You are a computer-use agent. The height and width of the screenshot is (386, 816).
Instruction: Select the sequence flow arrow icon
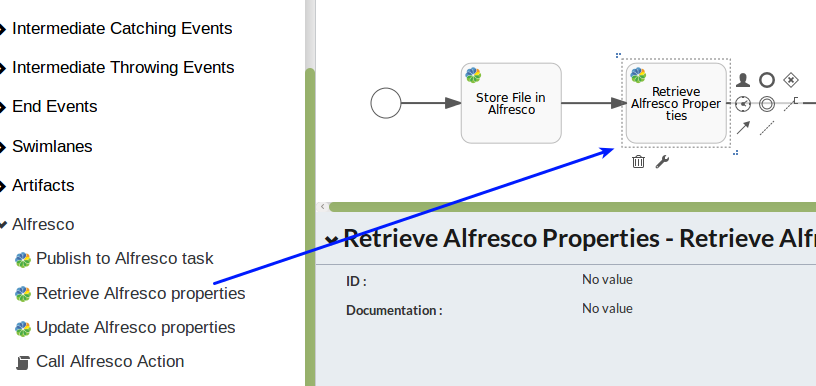tap(743, 127)
